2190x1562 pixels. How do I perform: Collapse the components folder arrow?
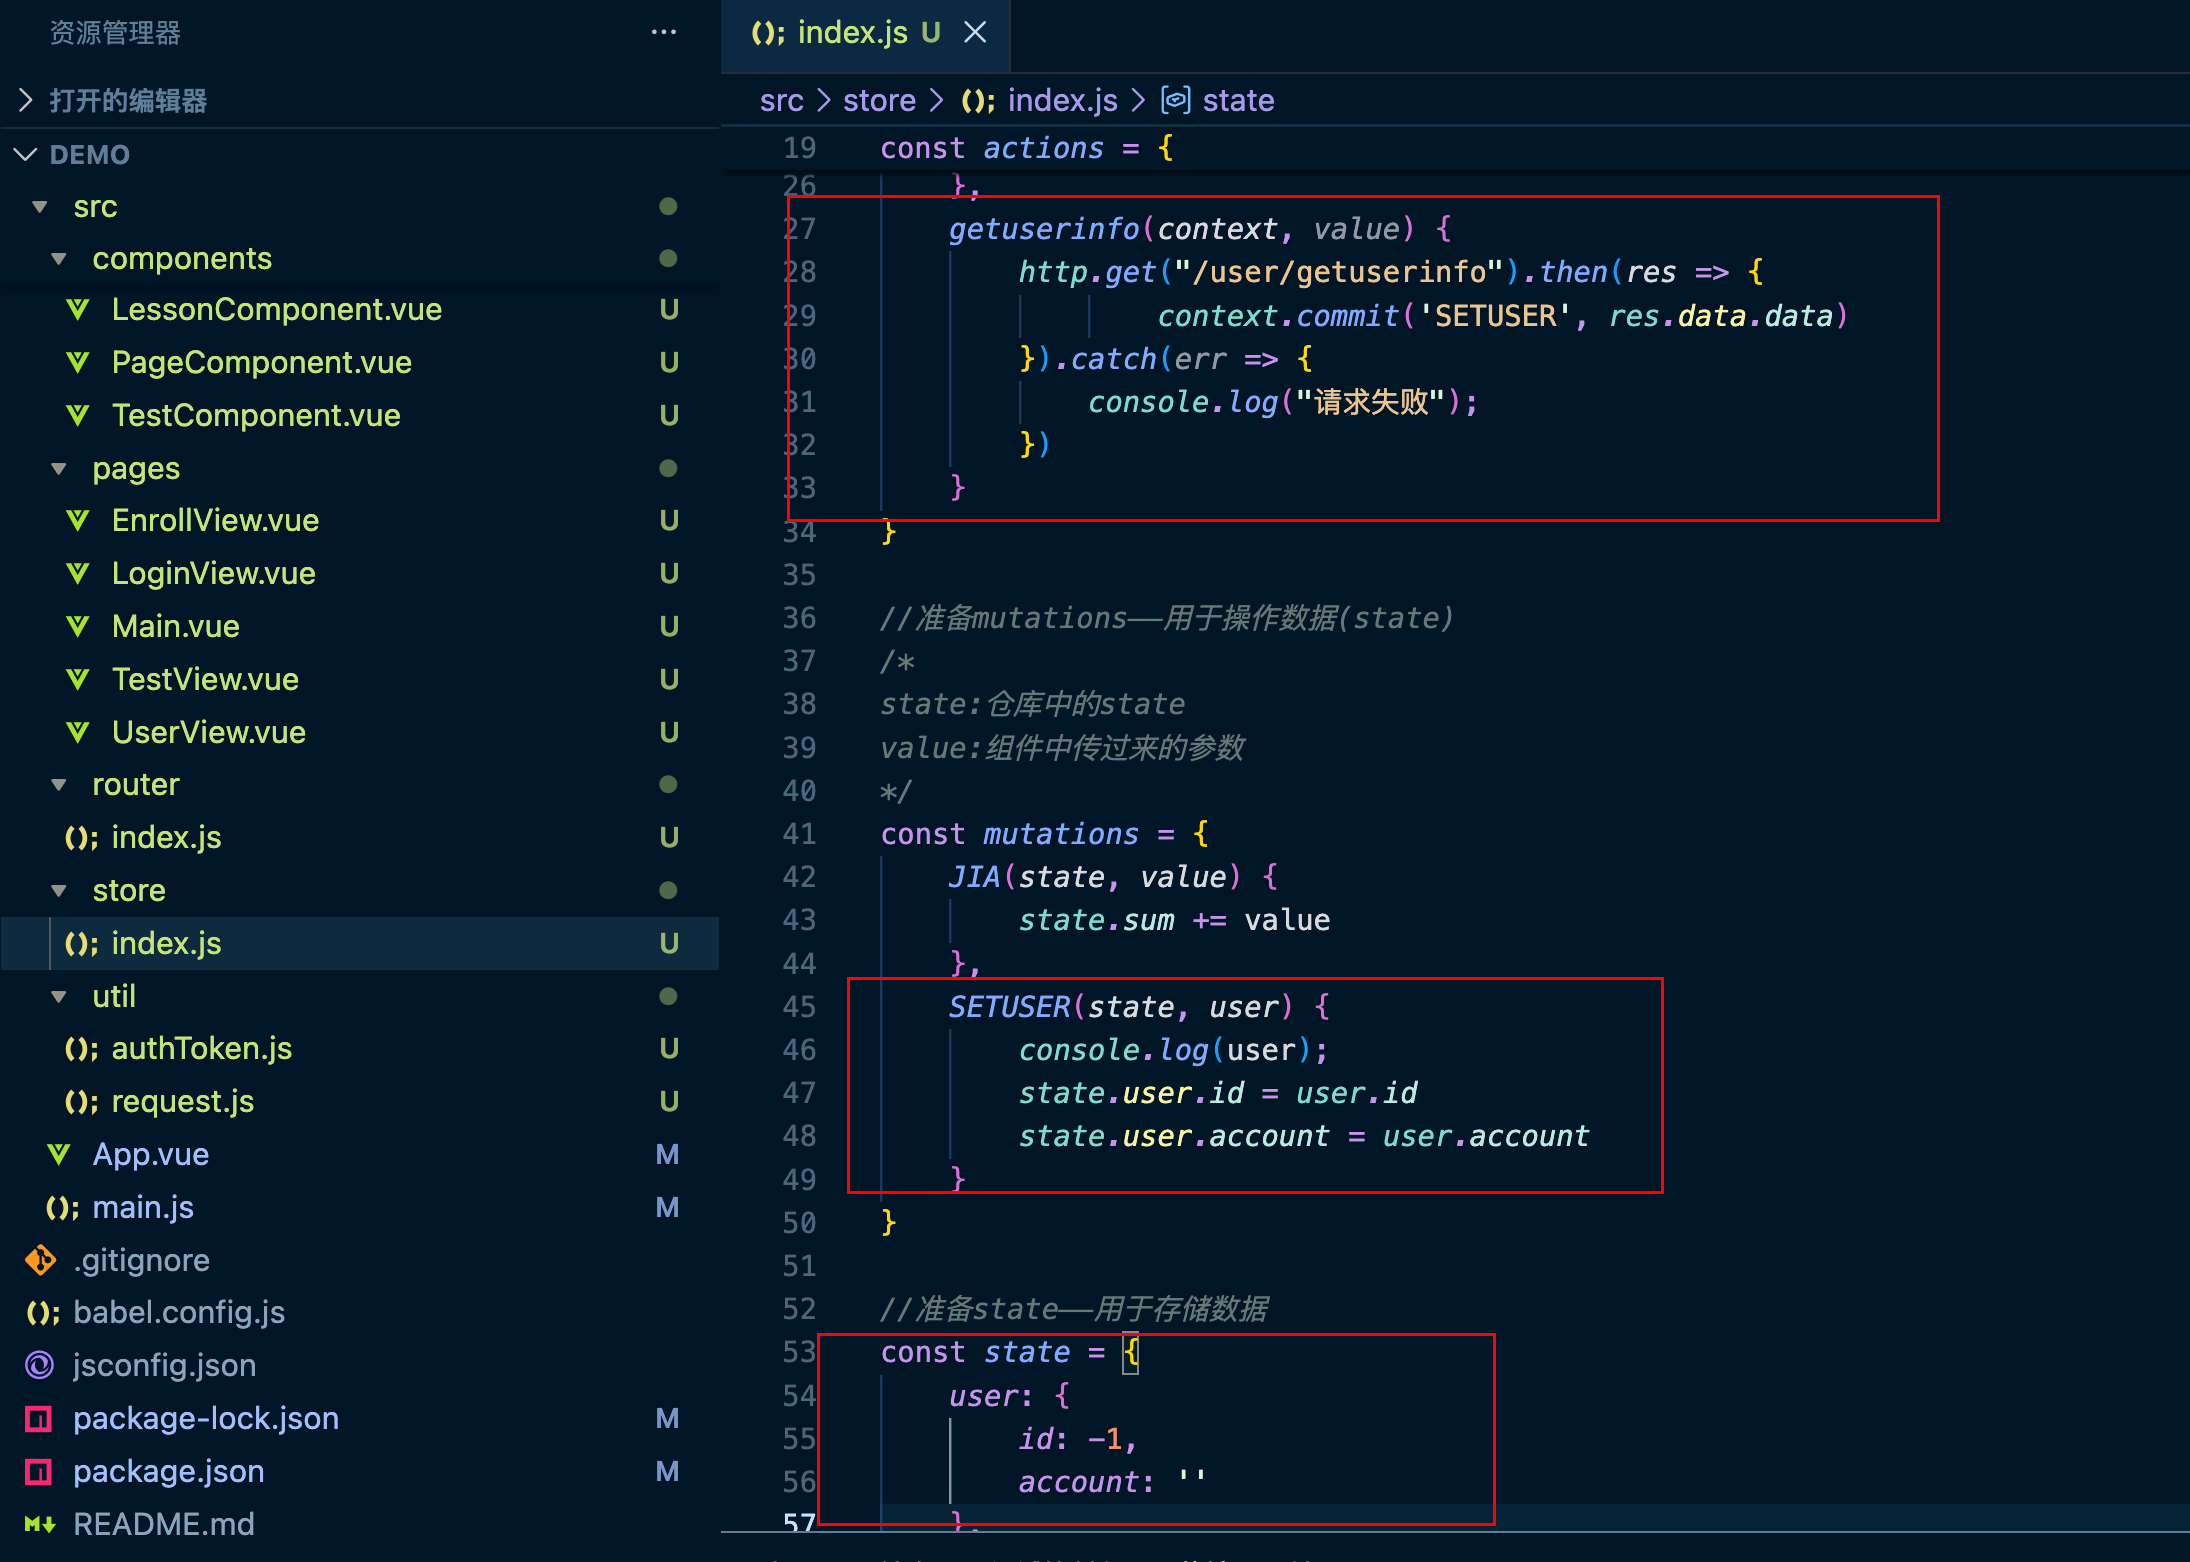59,259
